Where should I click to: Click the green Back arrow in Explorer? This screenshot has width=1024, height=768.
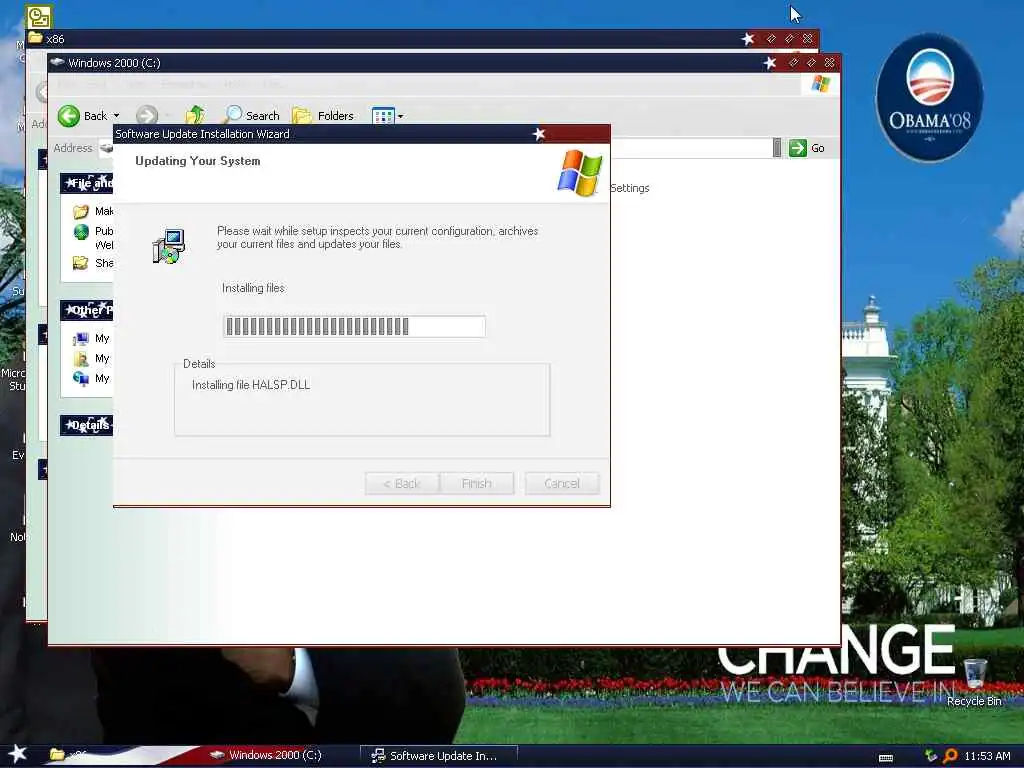[69, 116]
